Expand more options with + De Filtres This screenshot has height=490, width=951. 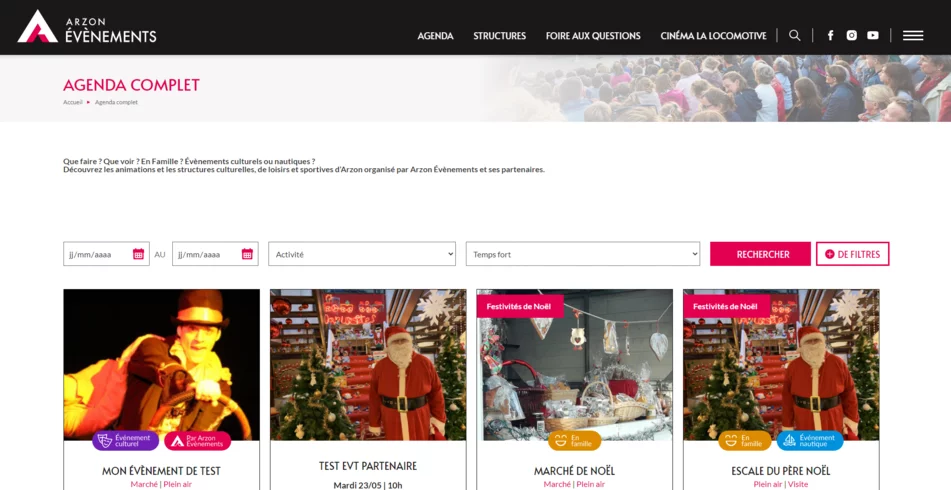[852, 254]
